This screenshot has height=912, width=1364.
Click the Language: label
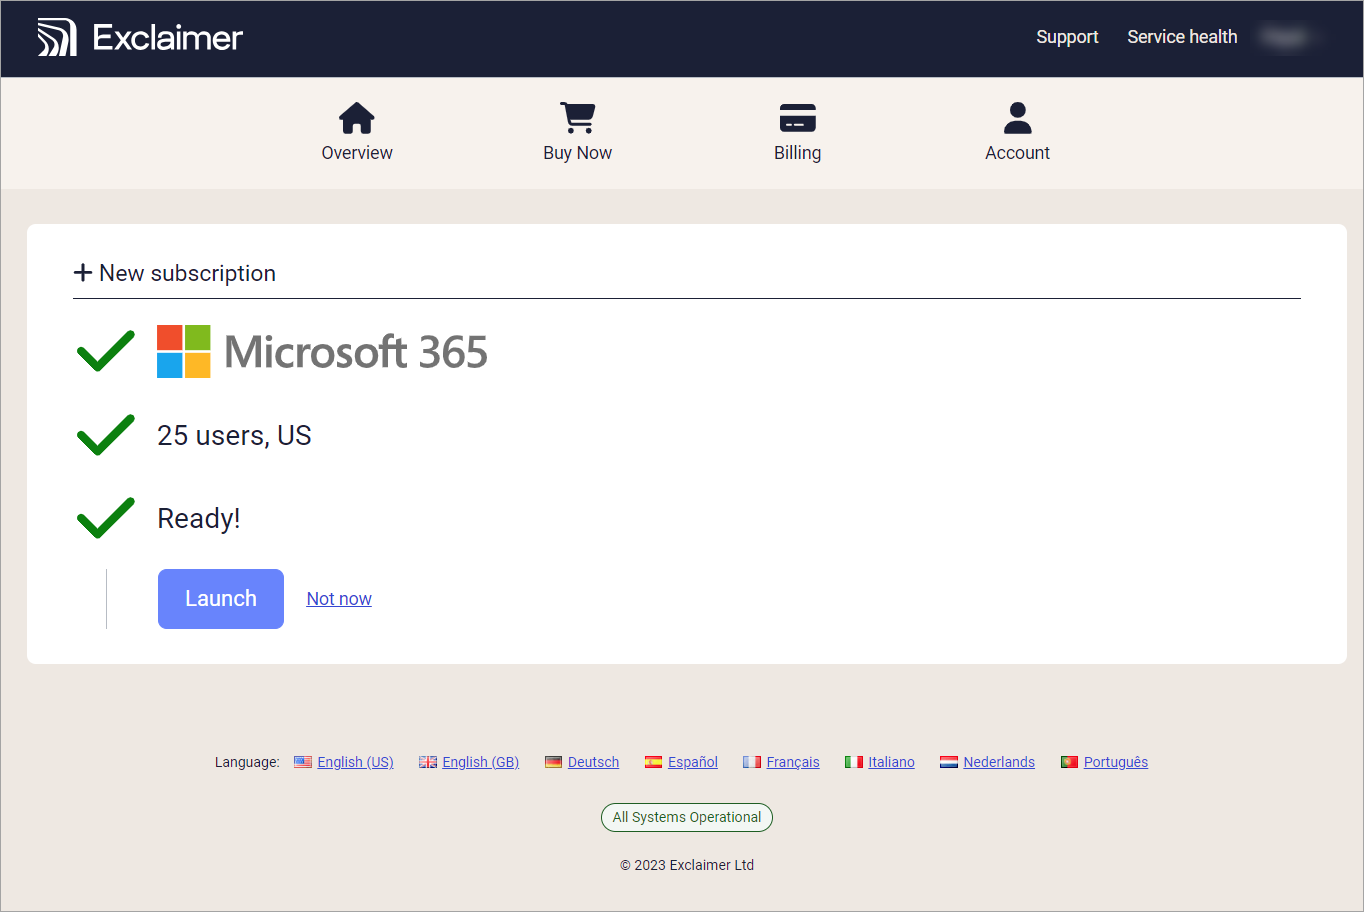pos(247,762)
